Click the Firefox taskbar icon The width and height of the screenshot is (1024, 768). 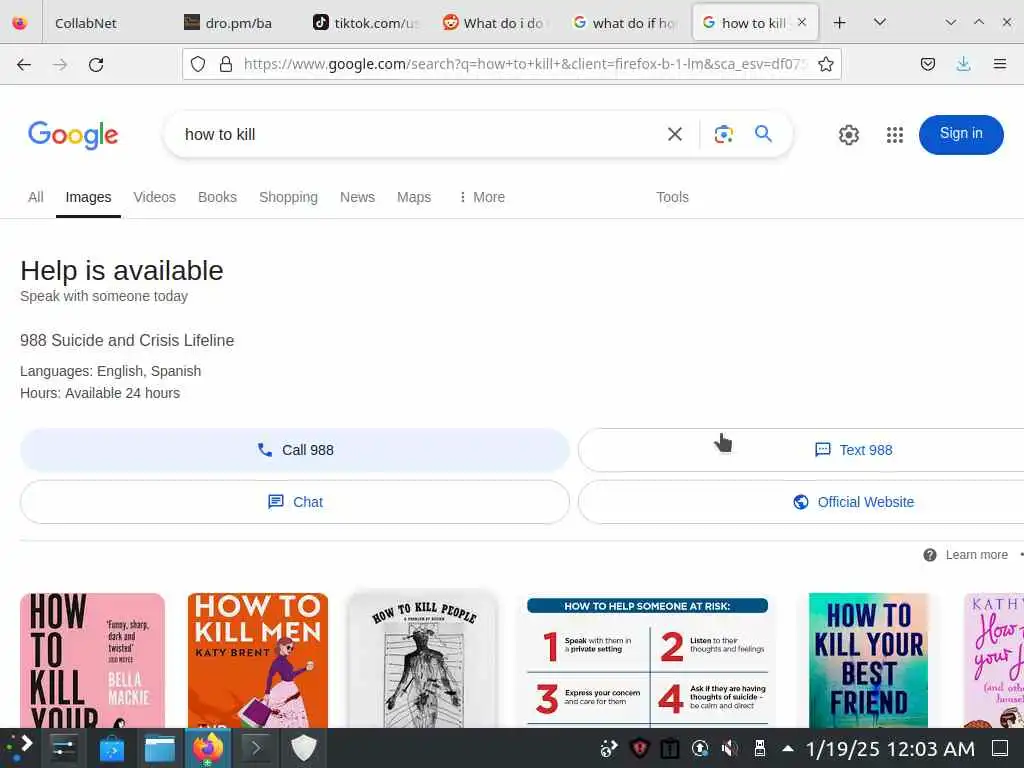[208, 748]
